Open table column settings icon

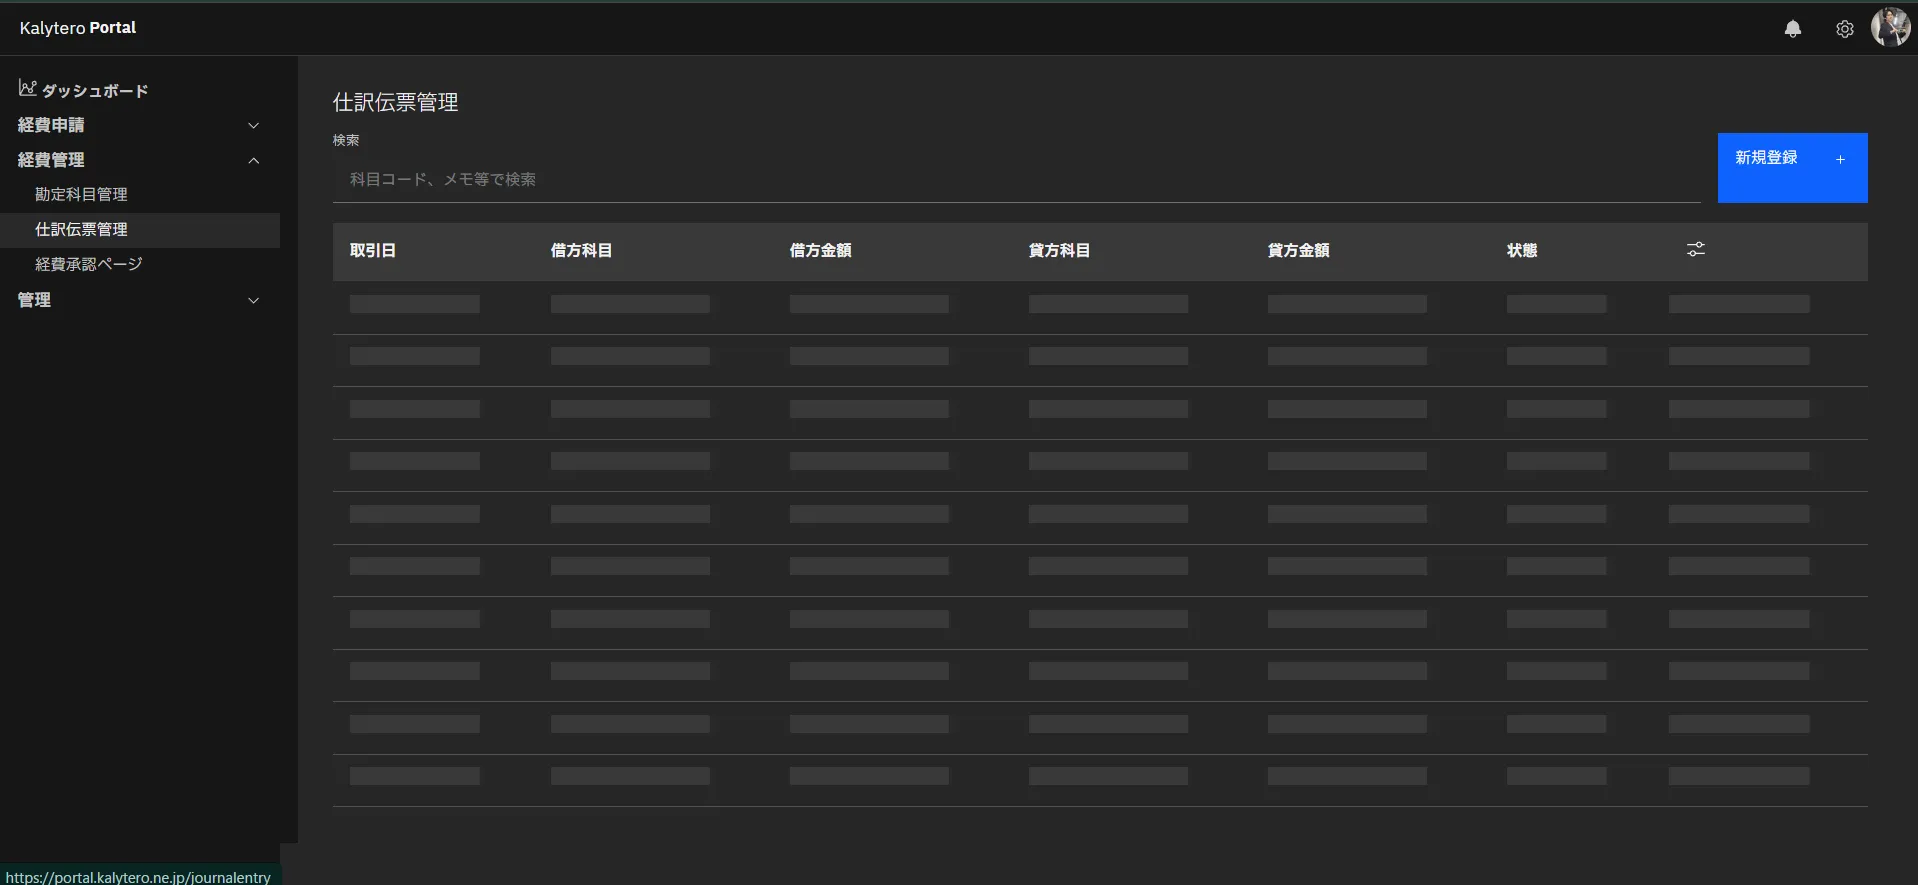pos(1695,250)
